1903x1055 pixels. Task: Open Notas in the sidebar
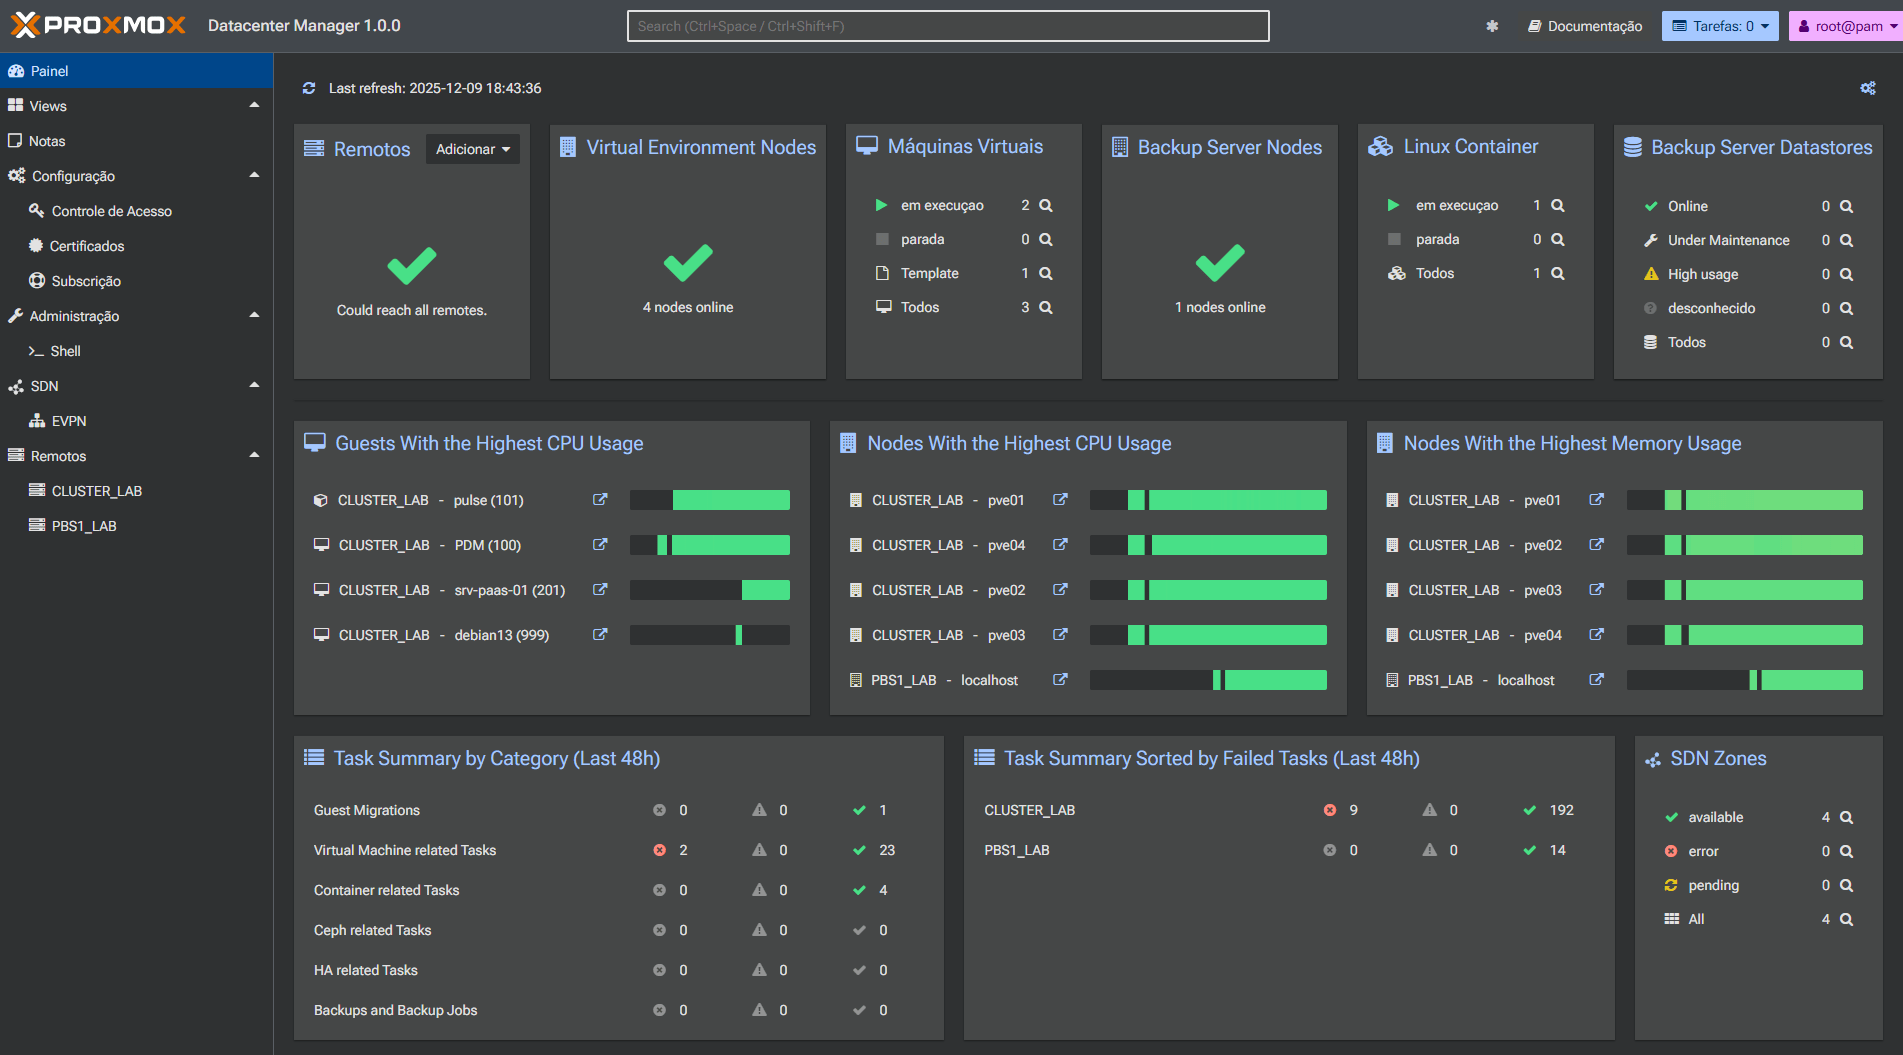pyautogui.click(x=47, y=141)
